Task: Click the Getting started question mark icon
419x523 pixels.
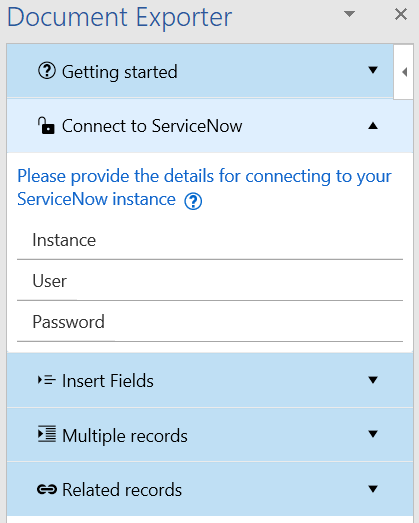Action: [x=47, y=71]
